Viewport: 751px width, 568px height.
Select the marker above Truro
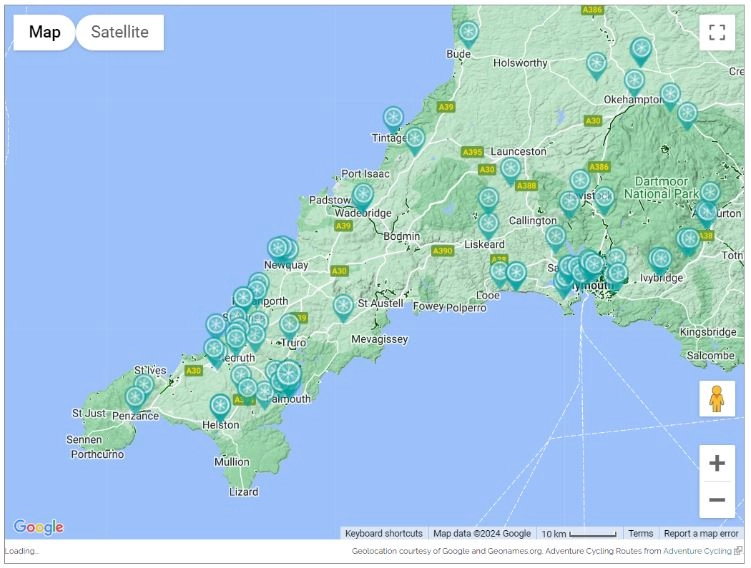[289, 327]
